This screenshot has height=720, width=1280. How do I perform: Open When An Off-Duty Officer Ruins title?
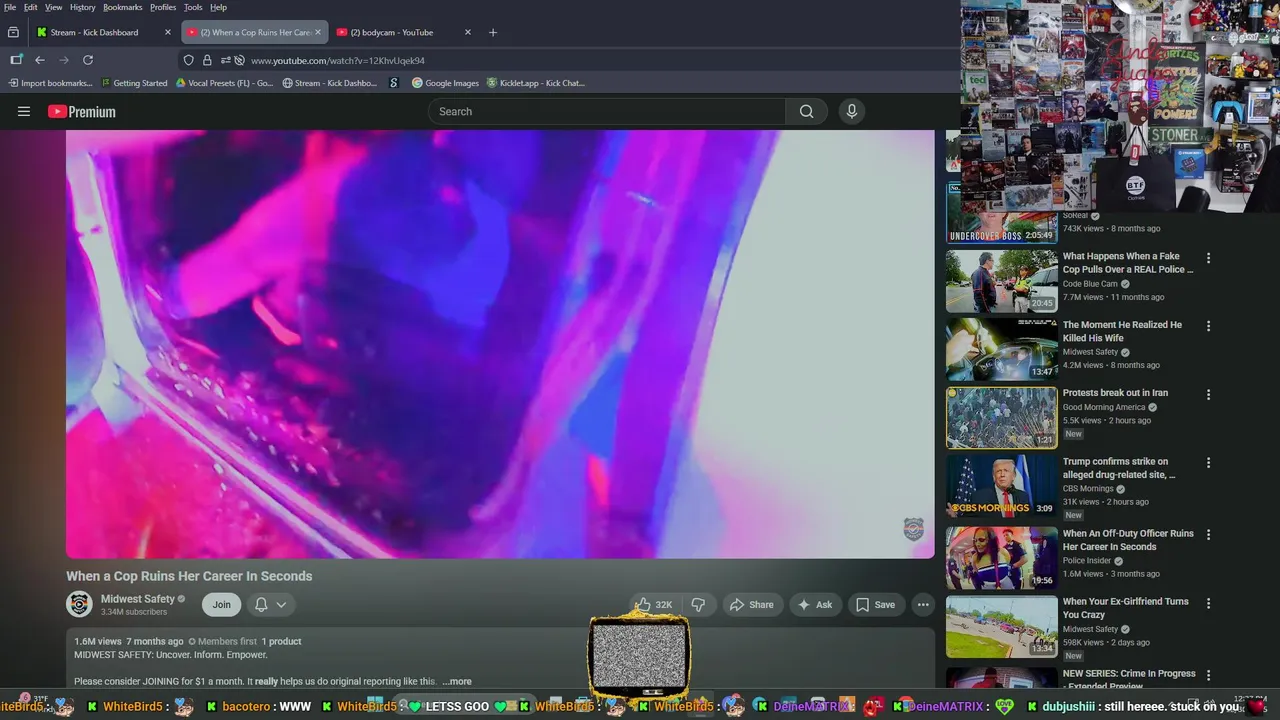pyautogui.click(x=1128, y=540)
